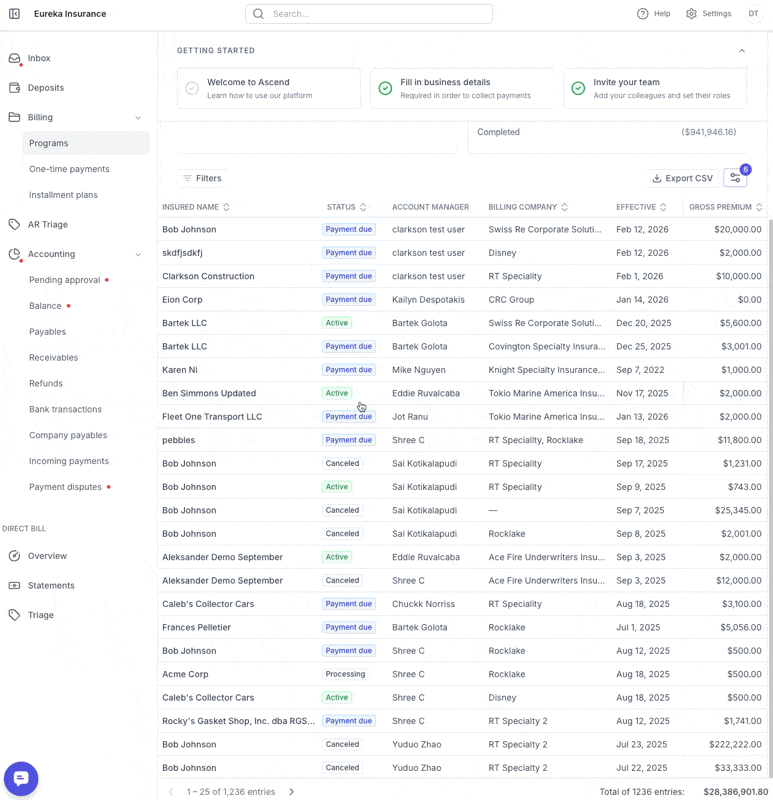
Task: Open Frances Pelletier row
Action: tap(462, 628)
